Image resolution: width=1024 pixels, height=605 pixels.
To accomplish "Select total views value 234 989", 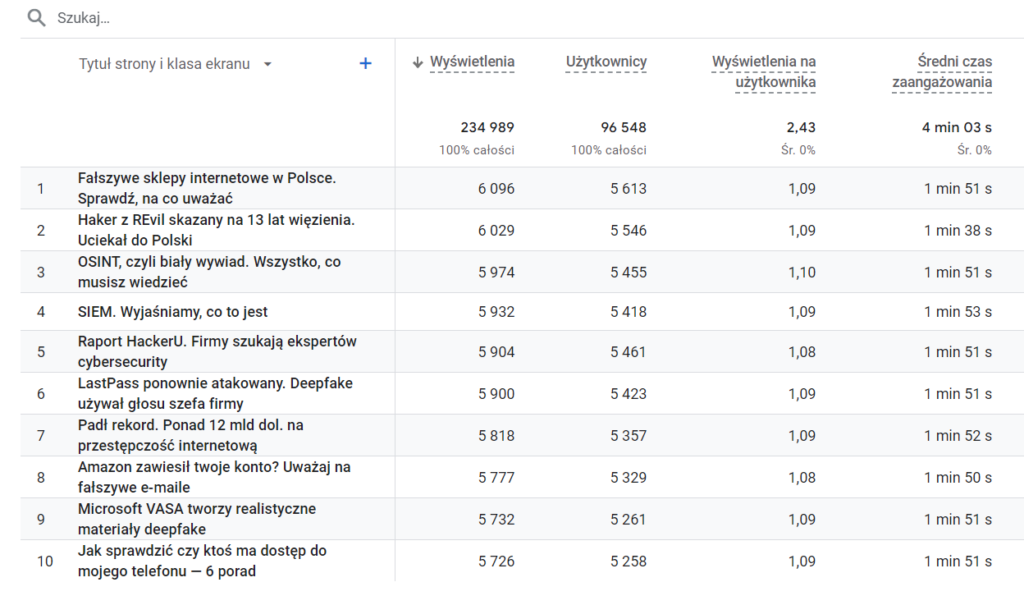I will click(x=487, y=127).
